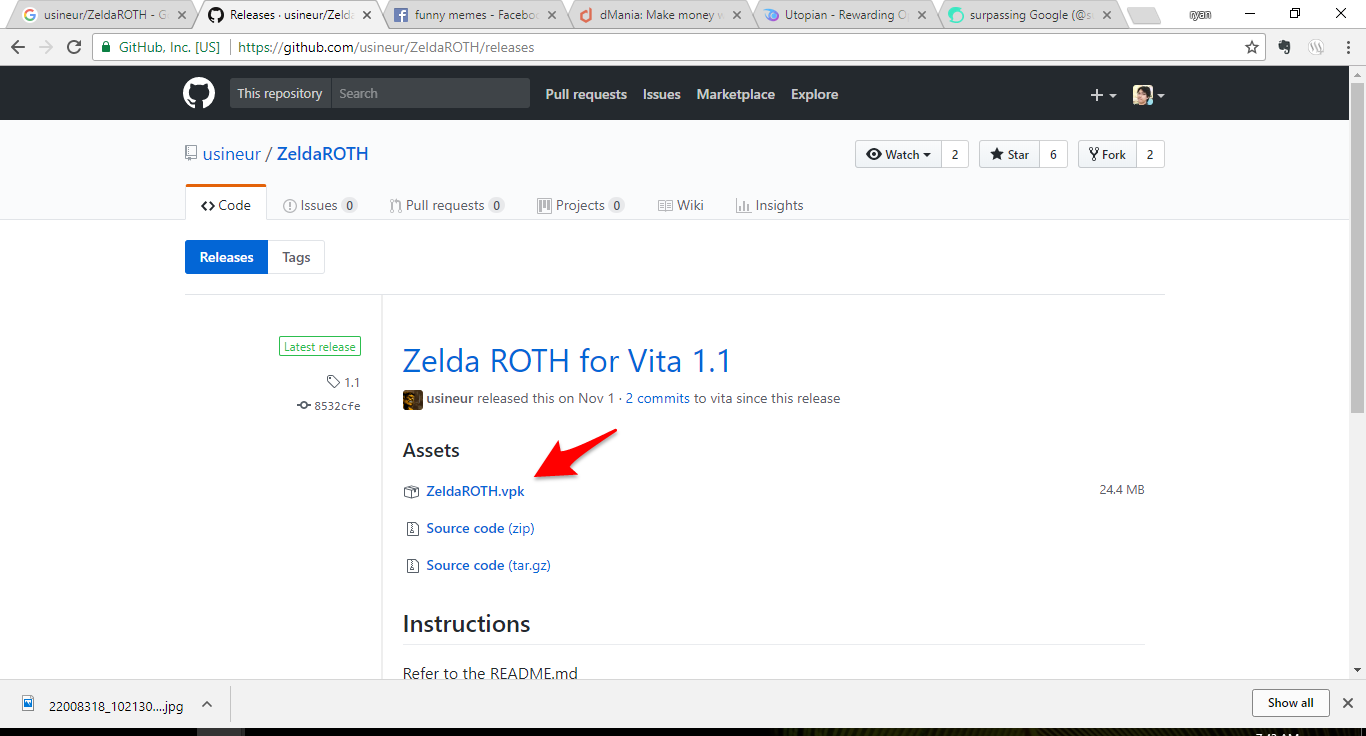Open Explore in top navigation

[x=814, y=94]
